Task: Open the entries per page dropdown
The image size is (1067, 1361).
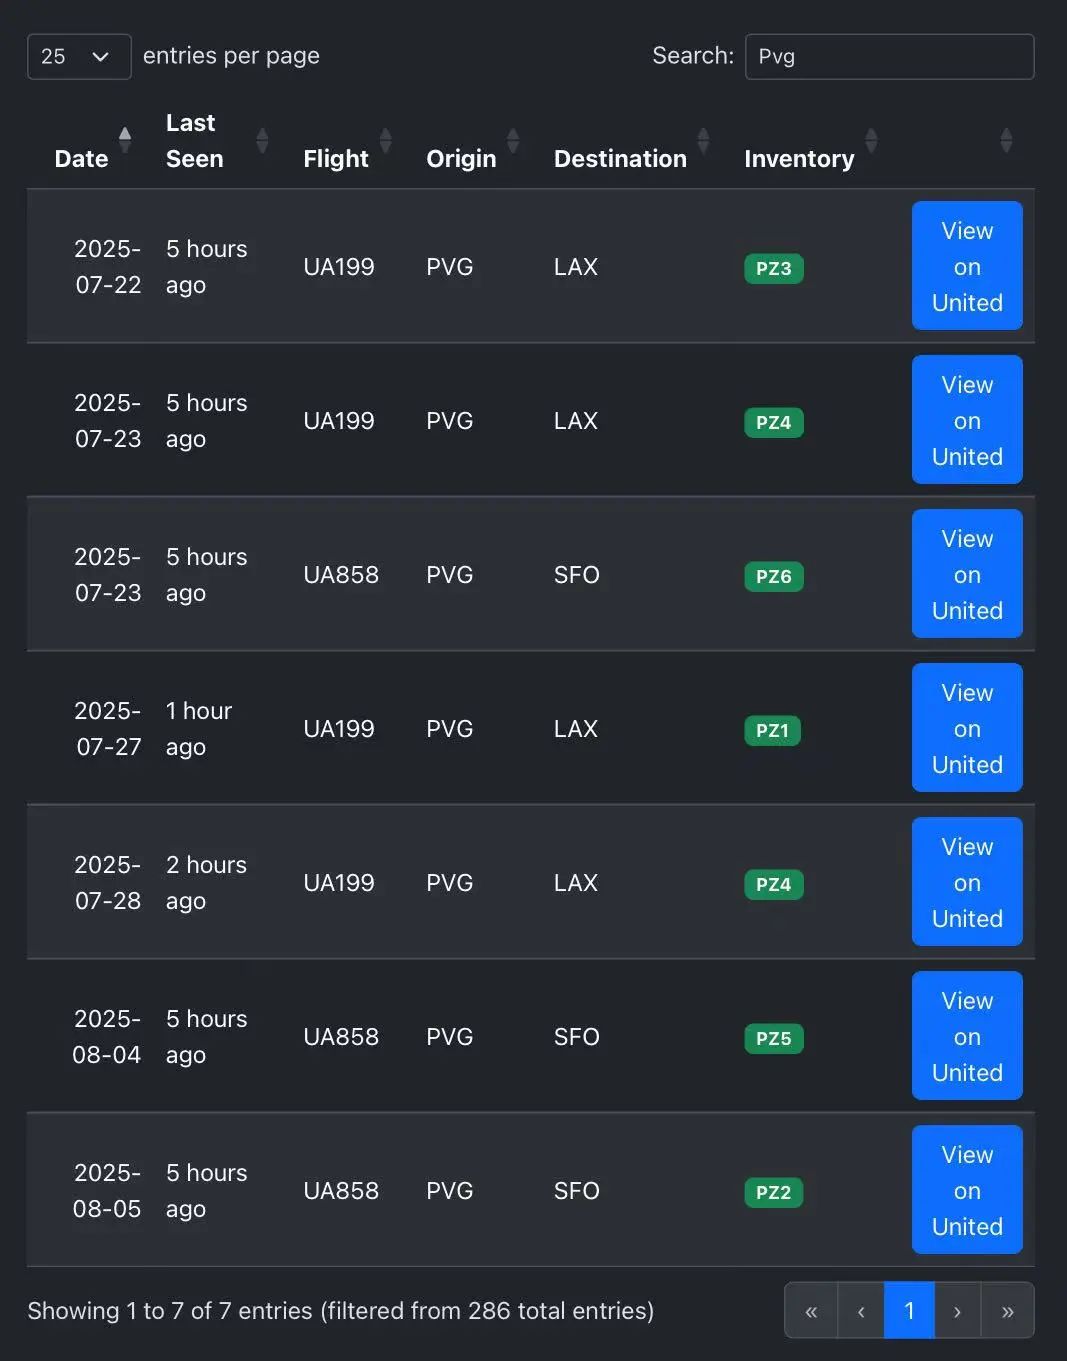Action: pyautogui.click(x=79, y=57)
